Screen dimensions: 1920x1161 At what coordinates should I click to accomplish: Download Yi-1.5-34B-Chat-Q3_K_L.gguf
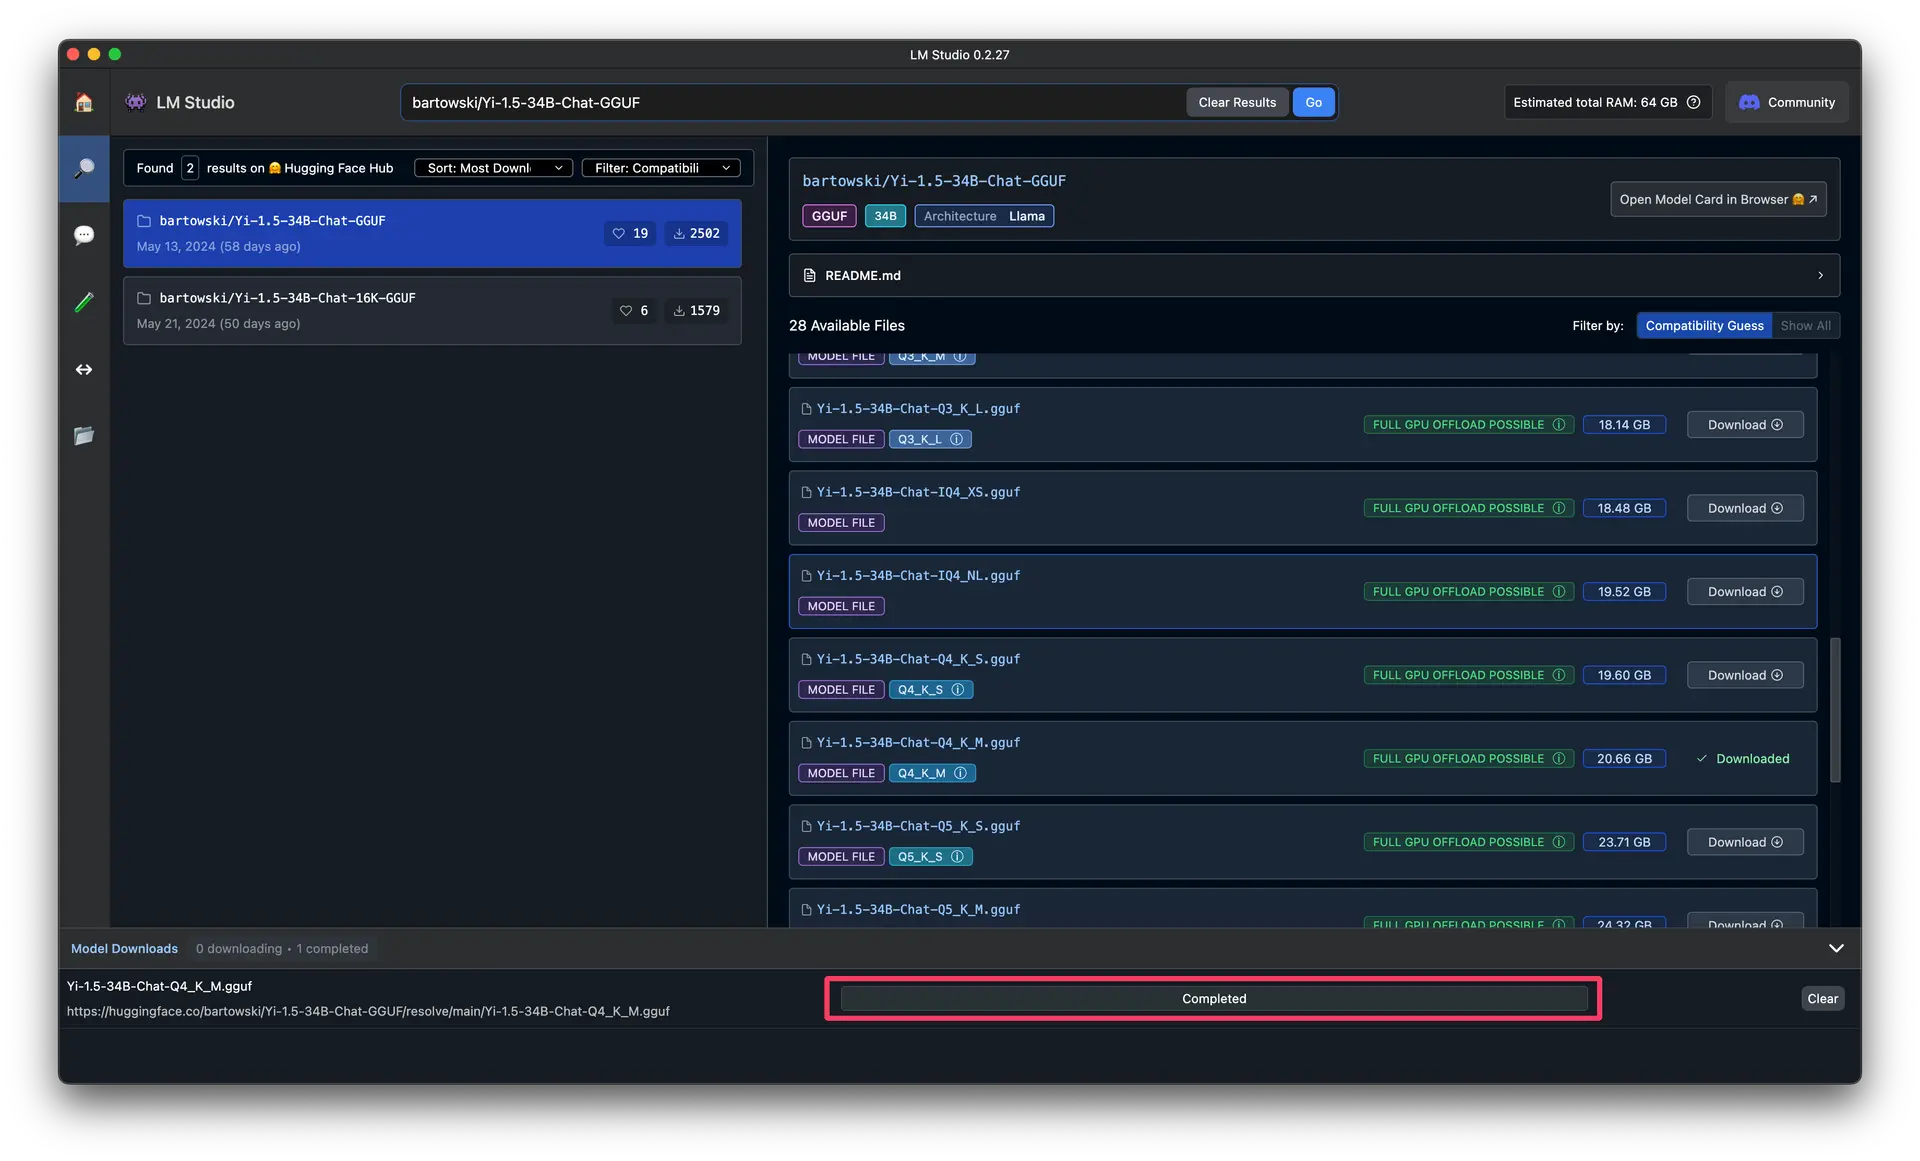[1745, 425]
